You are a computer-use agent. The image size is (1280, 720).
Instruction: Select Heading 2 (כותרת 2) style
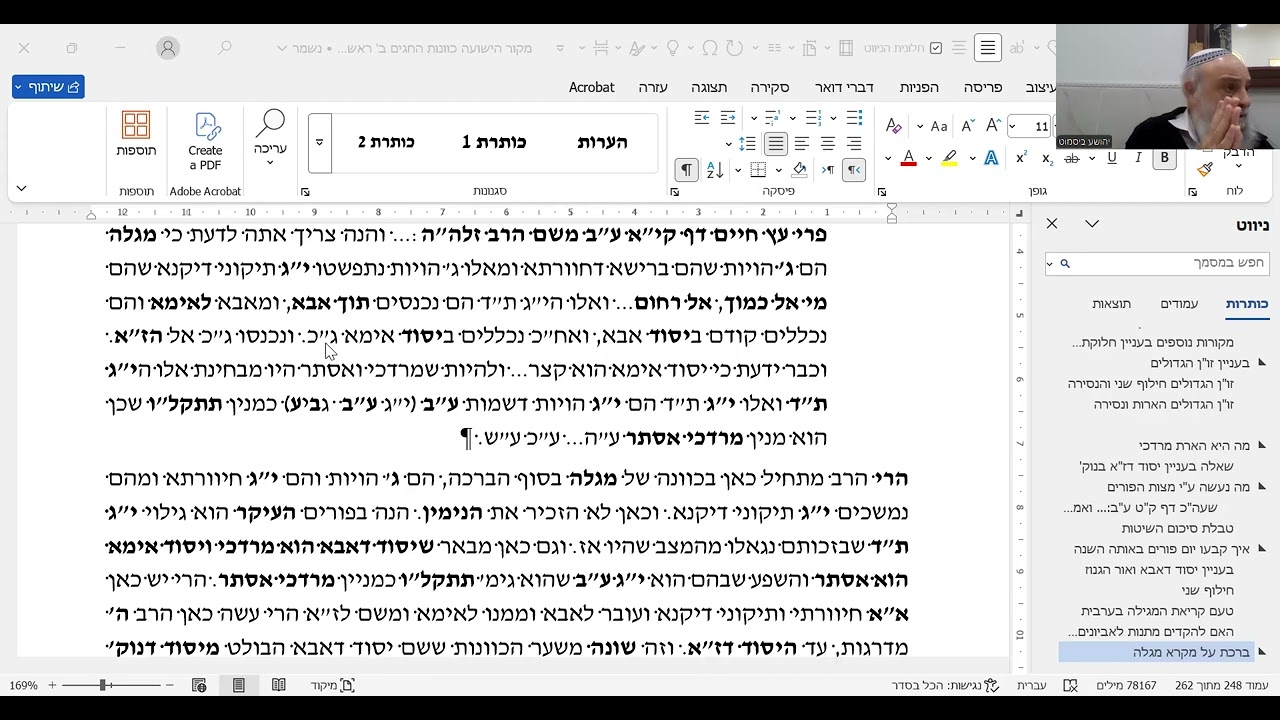(x=387, y=142)
